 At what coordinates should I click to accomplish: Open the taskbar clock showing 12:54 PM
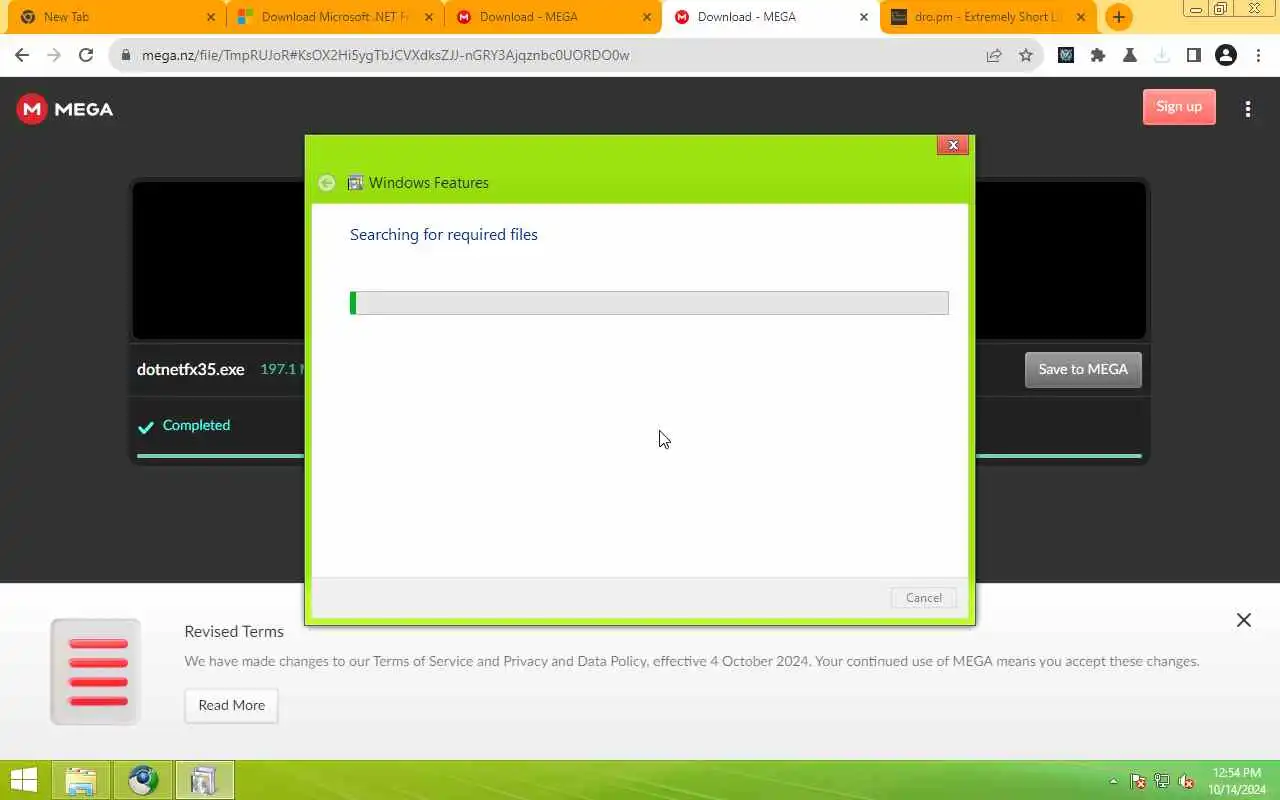tap(1237, 780)
